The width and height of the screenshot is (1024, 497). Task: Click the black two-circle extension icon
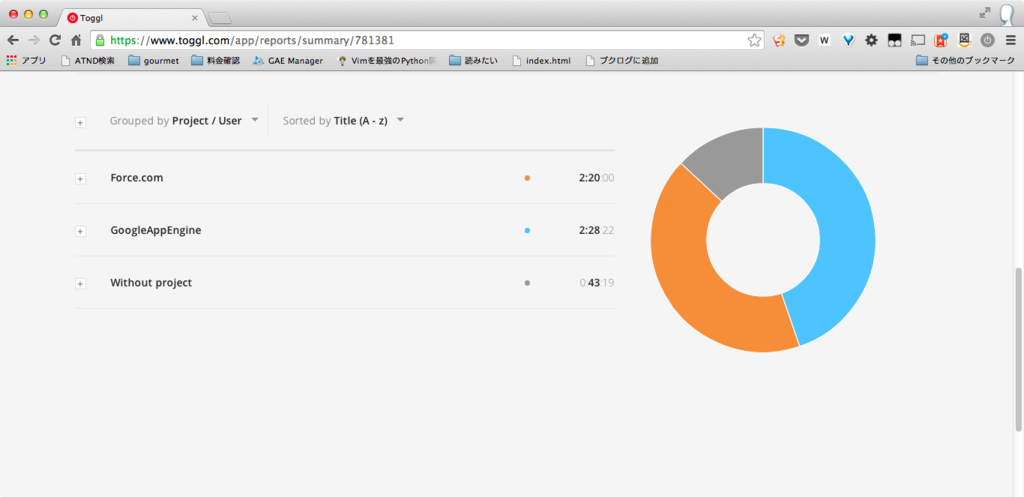895,40
